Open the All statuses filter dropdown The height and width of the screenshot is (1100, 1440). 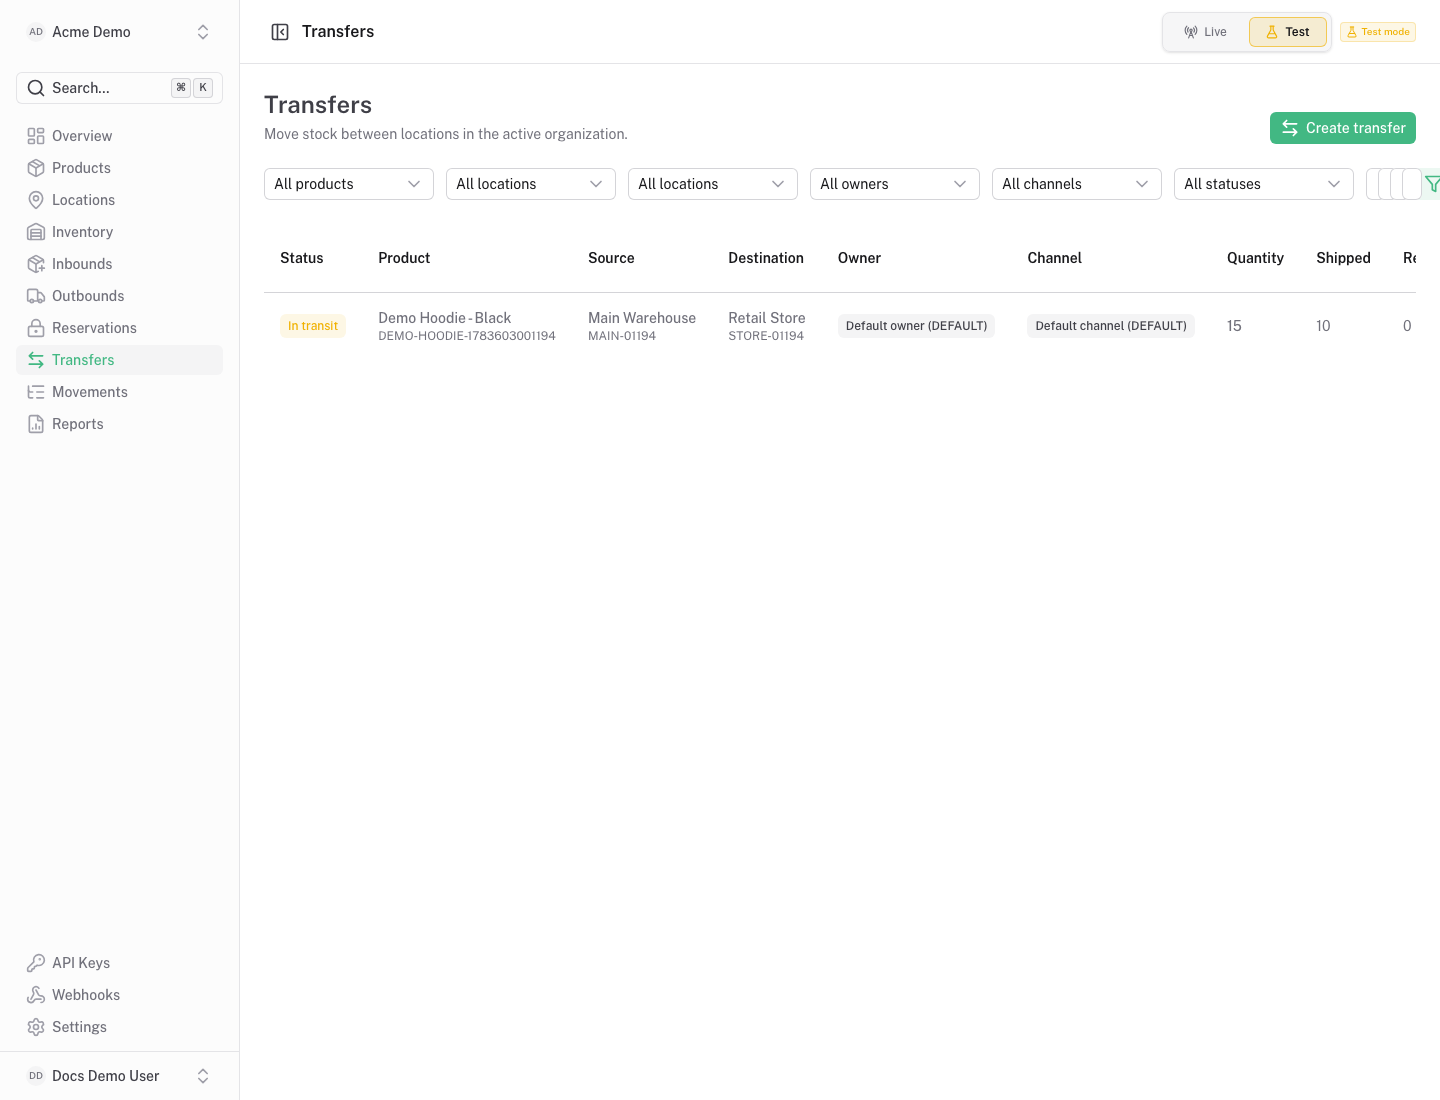[1264, 184]
